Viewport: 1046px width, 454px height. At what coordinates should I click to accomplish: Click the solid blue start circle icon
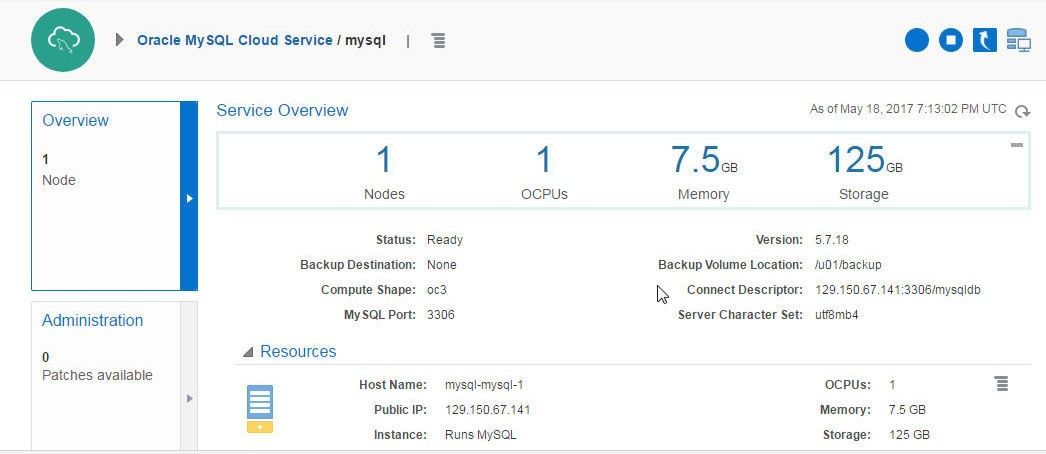[917, 40]
